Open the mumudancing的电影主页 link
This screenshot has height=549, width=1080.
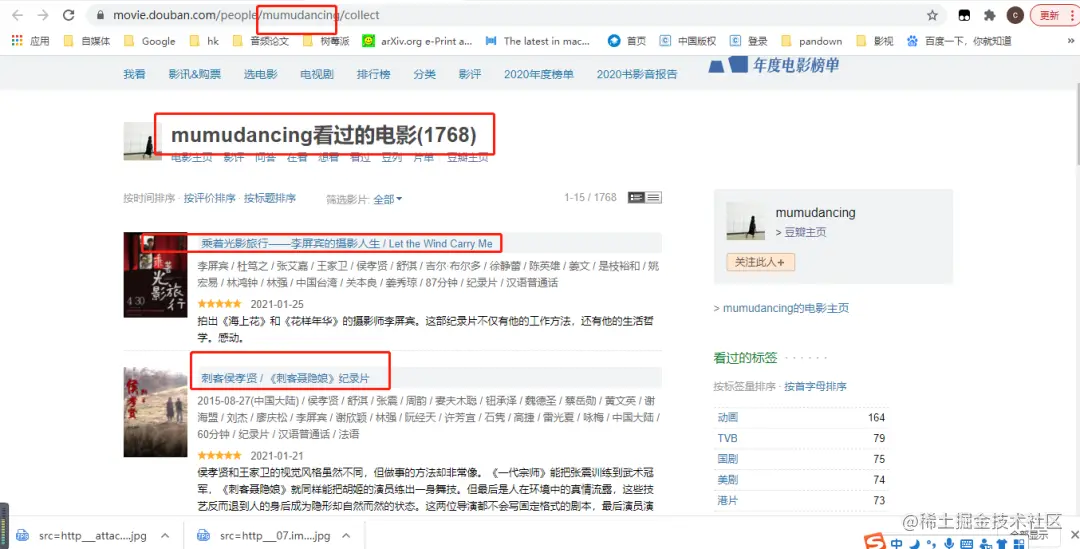pos(786,308)
